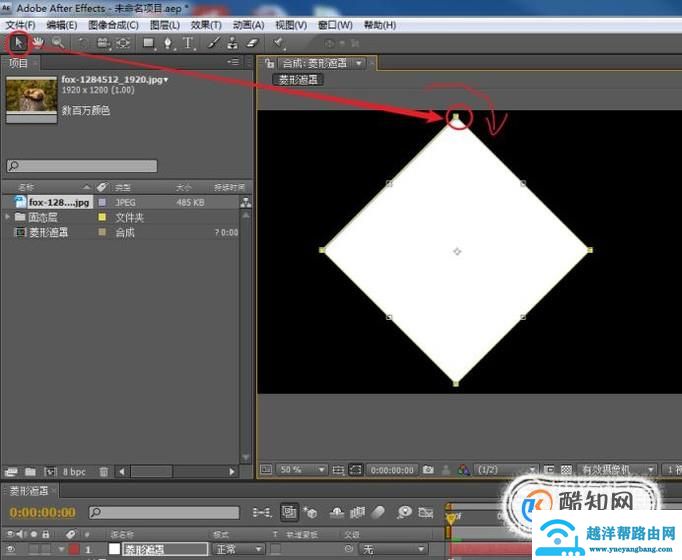Delete selected project item with trash icon
Image resolution: width=682 pixels, height=560 pixels.
click(x=104, y=472)
